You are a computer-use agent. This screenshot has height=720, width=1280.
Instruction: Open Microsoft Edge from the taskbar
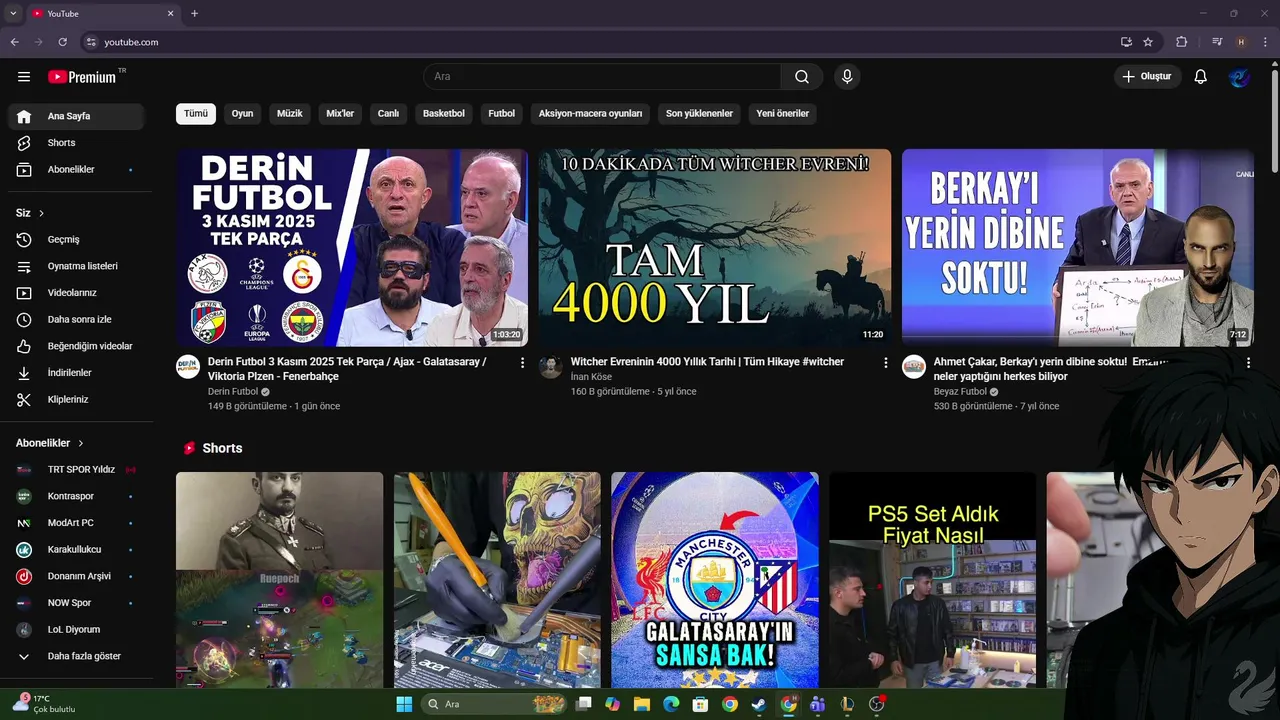point(671,704)
